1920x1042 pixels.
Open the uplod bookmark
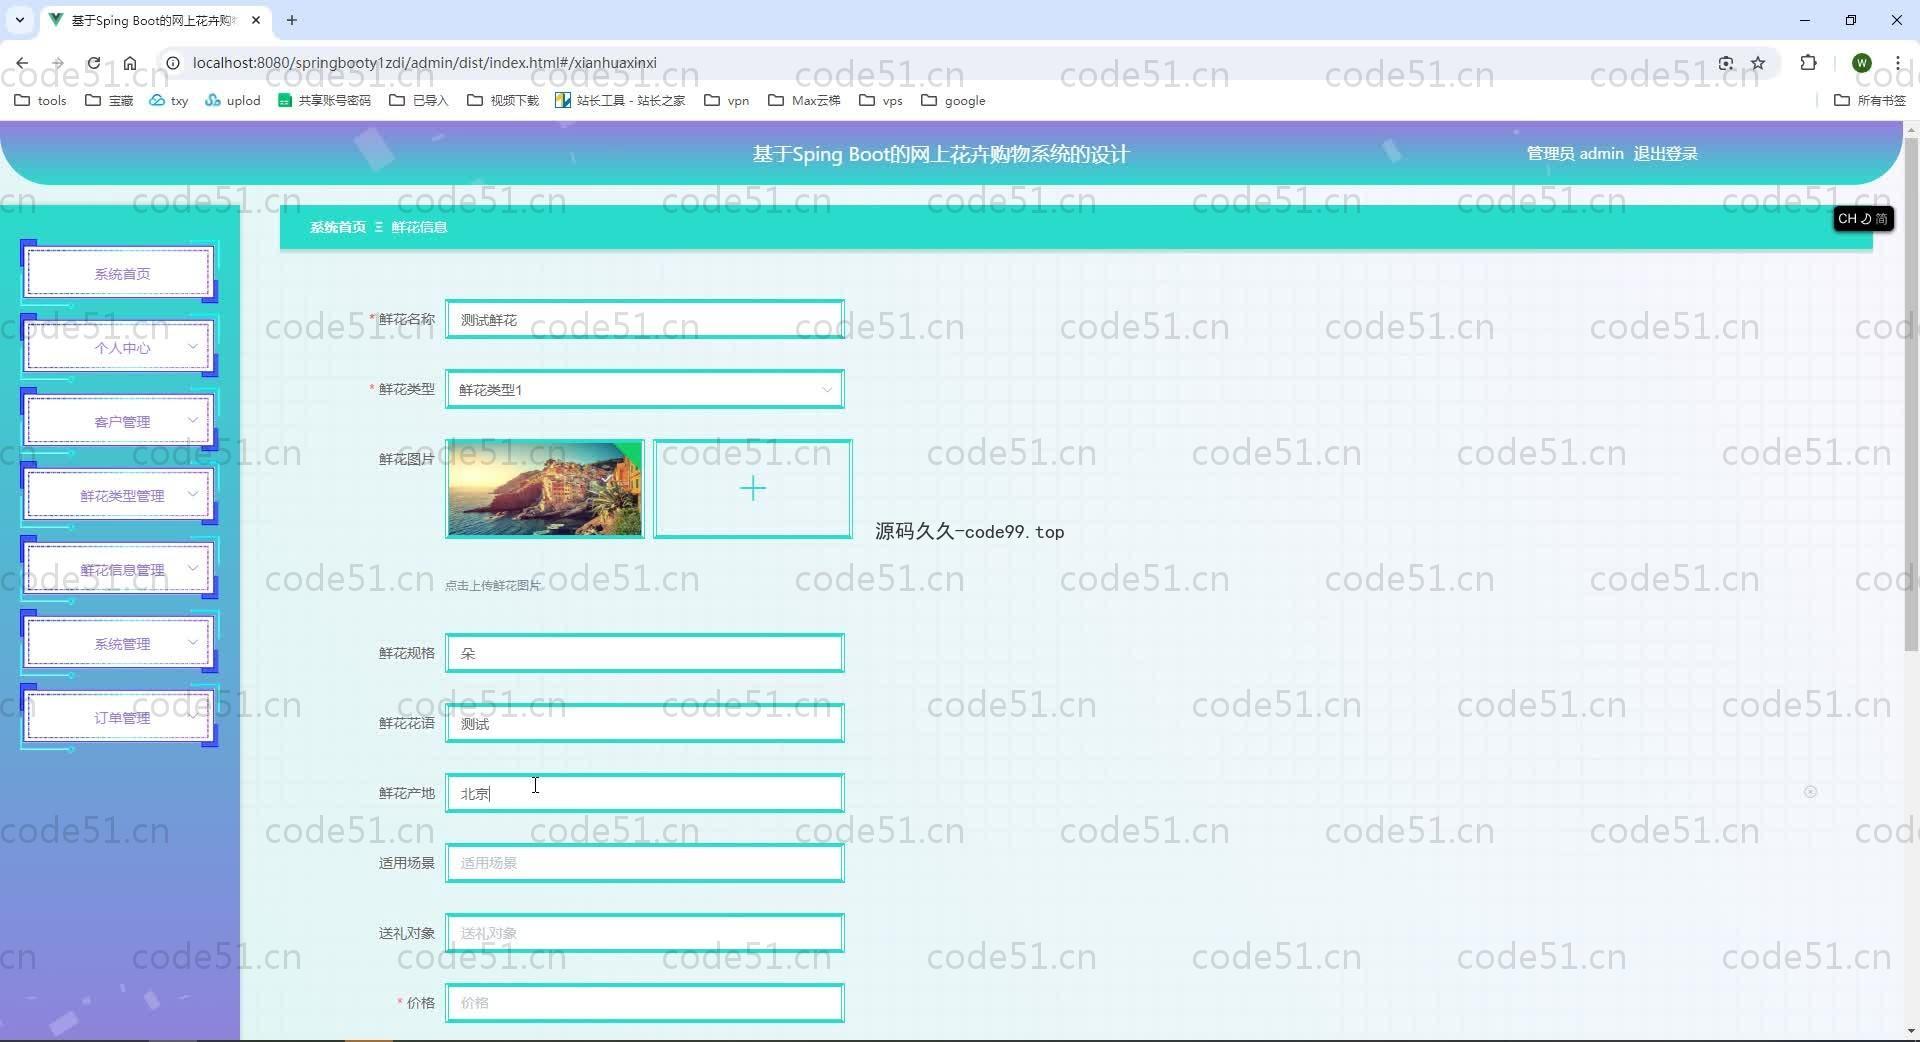coord(233,100)
